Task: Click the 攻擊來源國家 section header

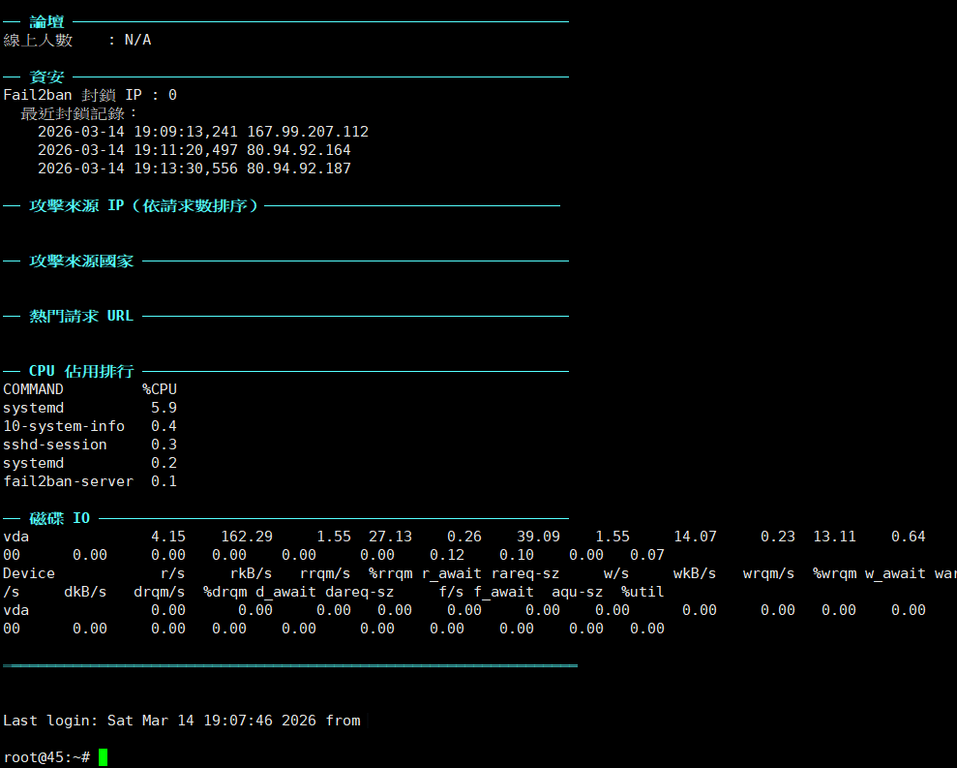Action: click(81, 261)
